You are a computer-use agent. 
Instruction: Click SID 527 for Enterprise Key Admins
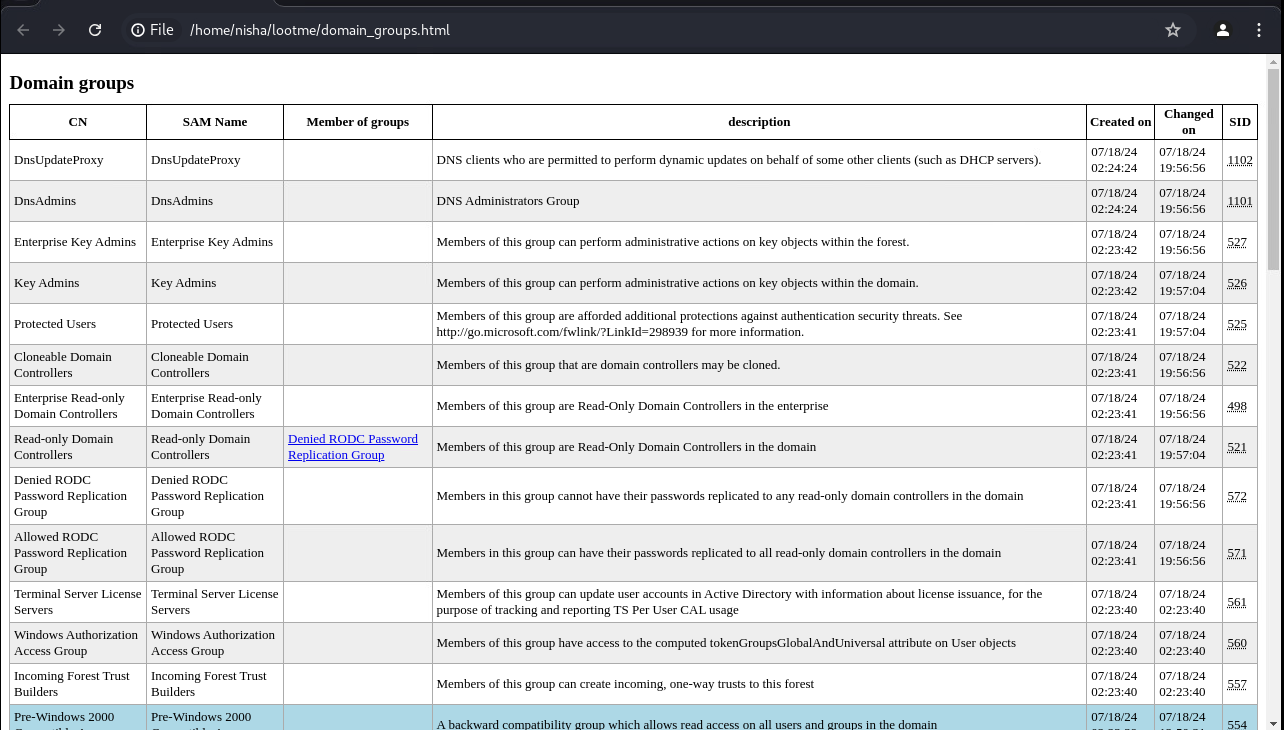pyautogui.click(x=1237, y=242)
